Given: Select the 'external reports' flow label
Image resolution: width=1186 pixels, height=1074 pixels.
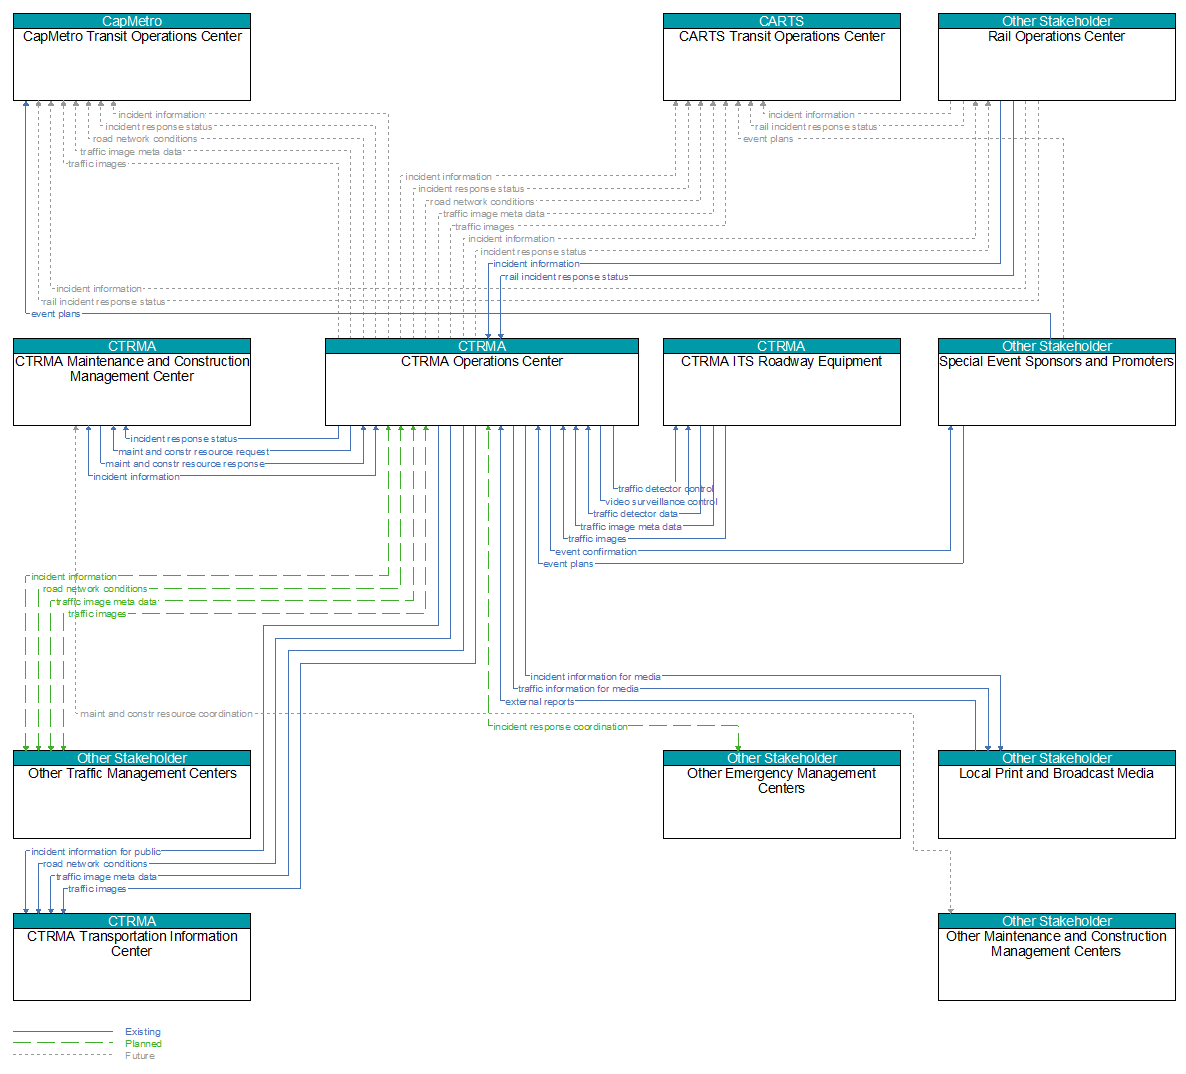Looking at the screenshot, I should (540, 701).
